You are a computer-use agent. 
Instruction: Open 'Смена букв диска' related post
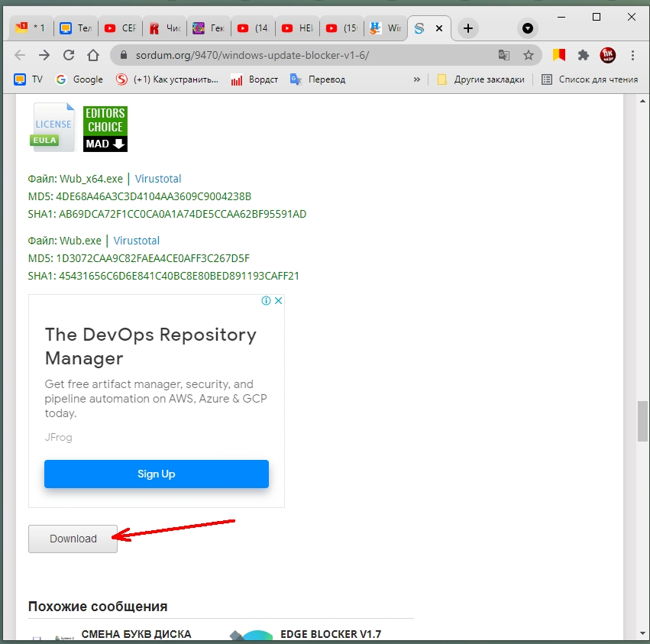(x=136, y=634)
